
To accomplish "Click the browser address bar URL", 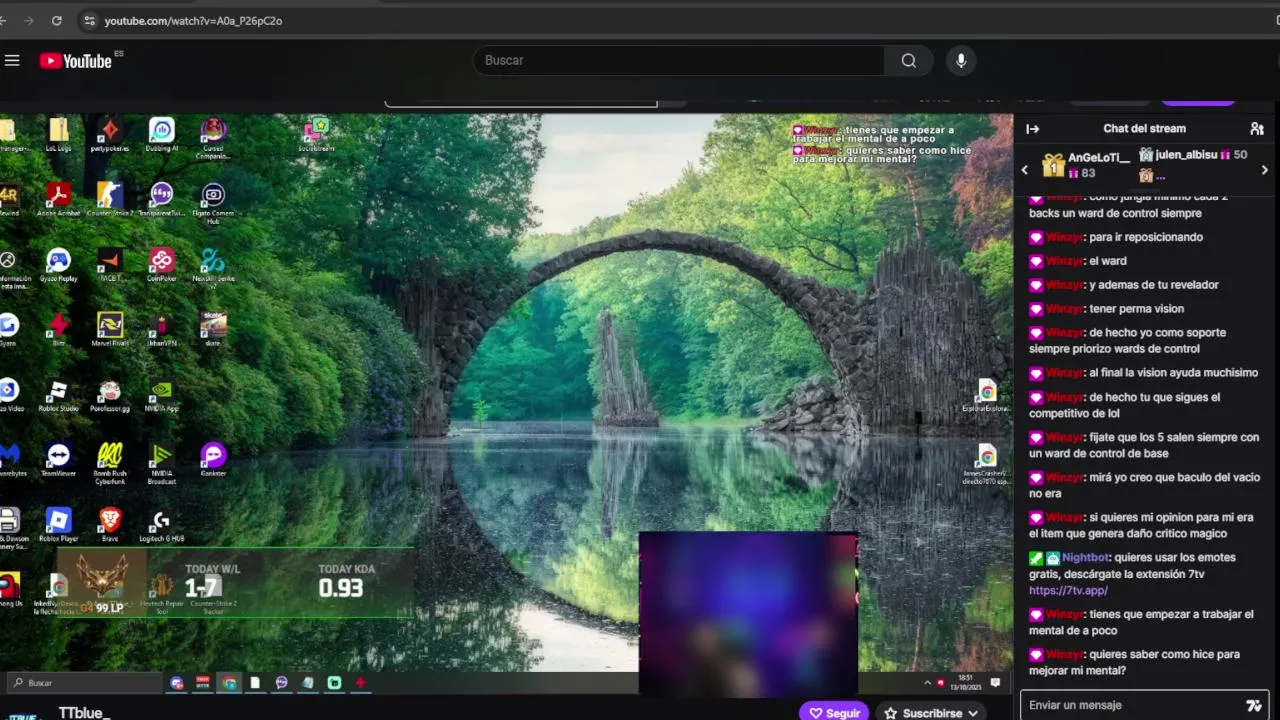I will tap(193, 20).
